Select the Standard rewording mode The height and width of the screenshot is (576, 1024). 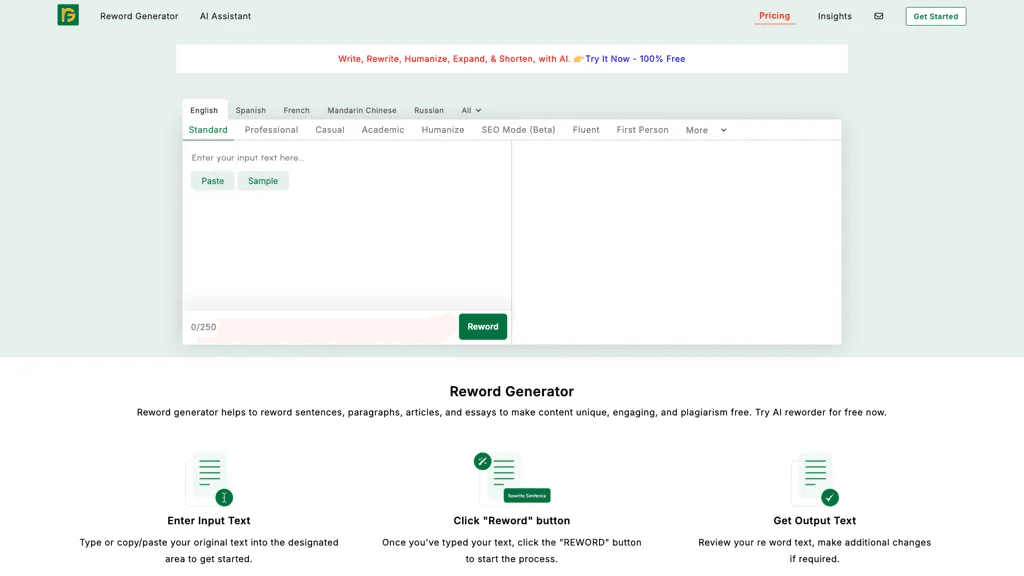tap(208, 130)
